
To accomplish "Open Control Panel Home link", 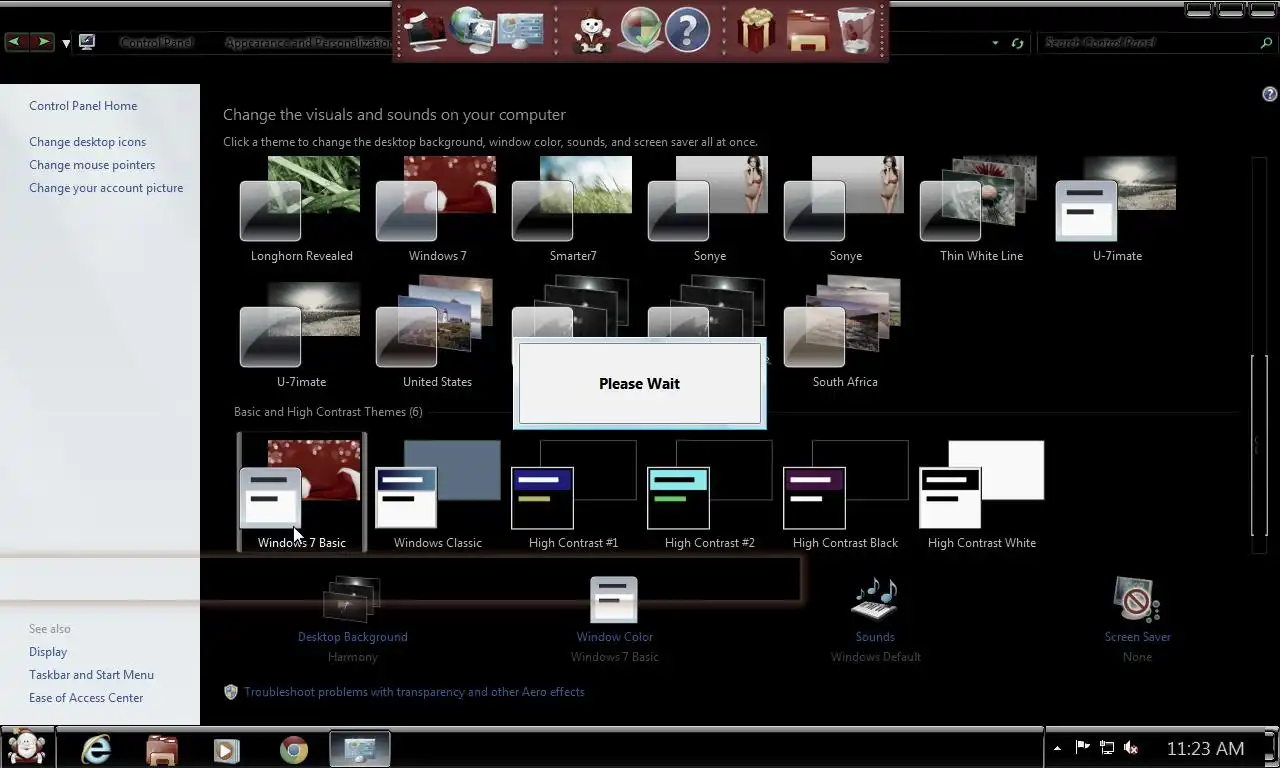I will (83, 106).
